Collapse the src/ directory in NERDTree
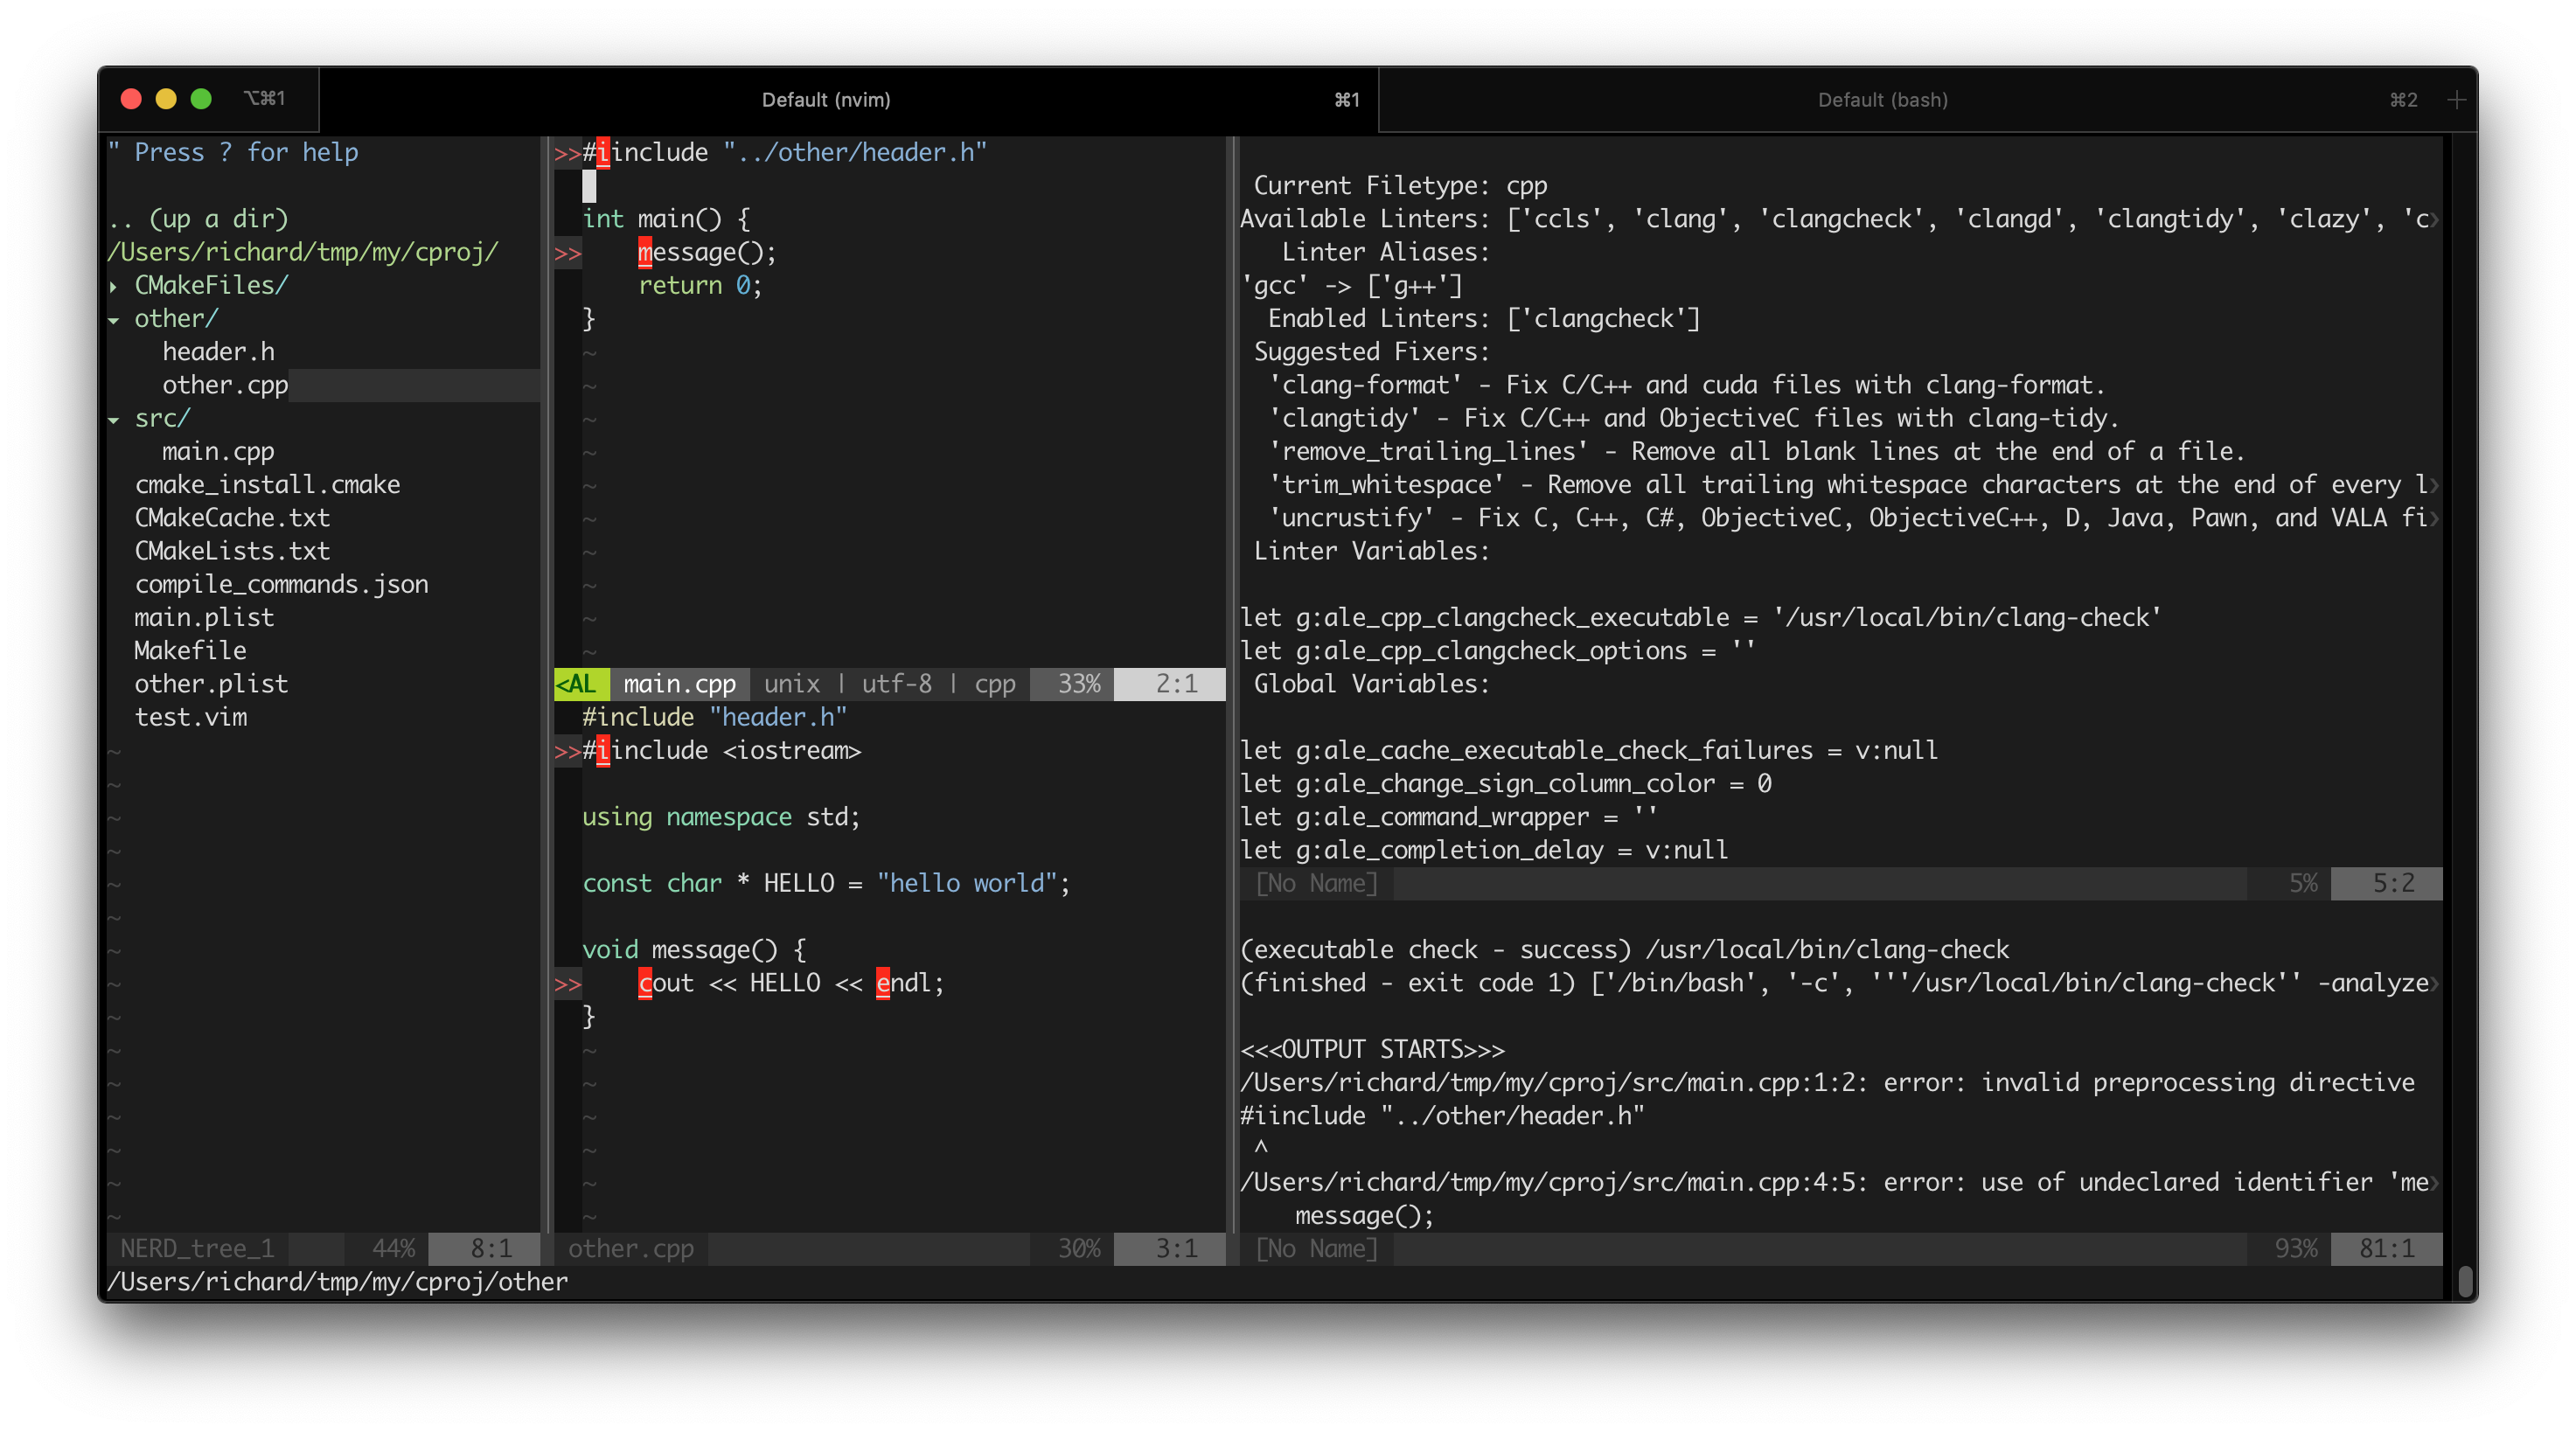The width and height of the screenshot is (2576, 1432). tap(117, 418)
